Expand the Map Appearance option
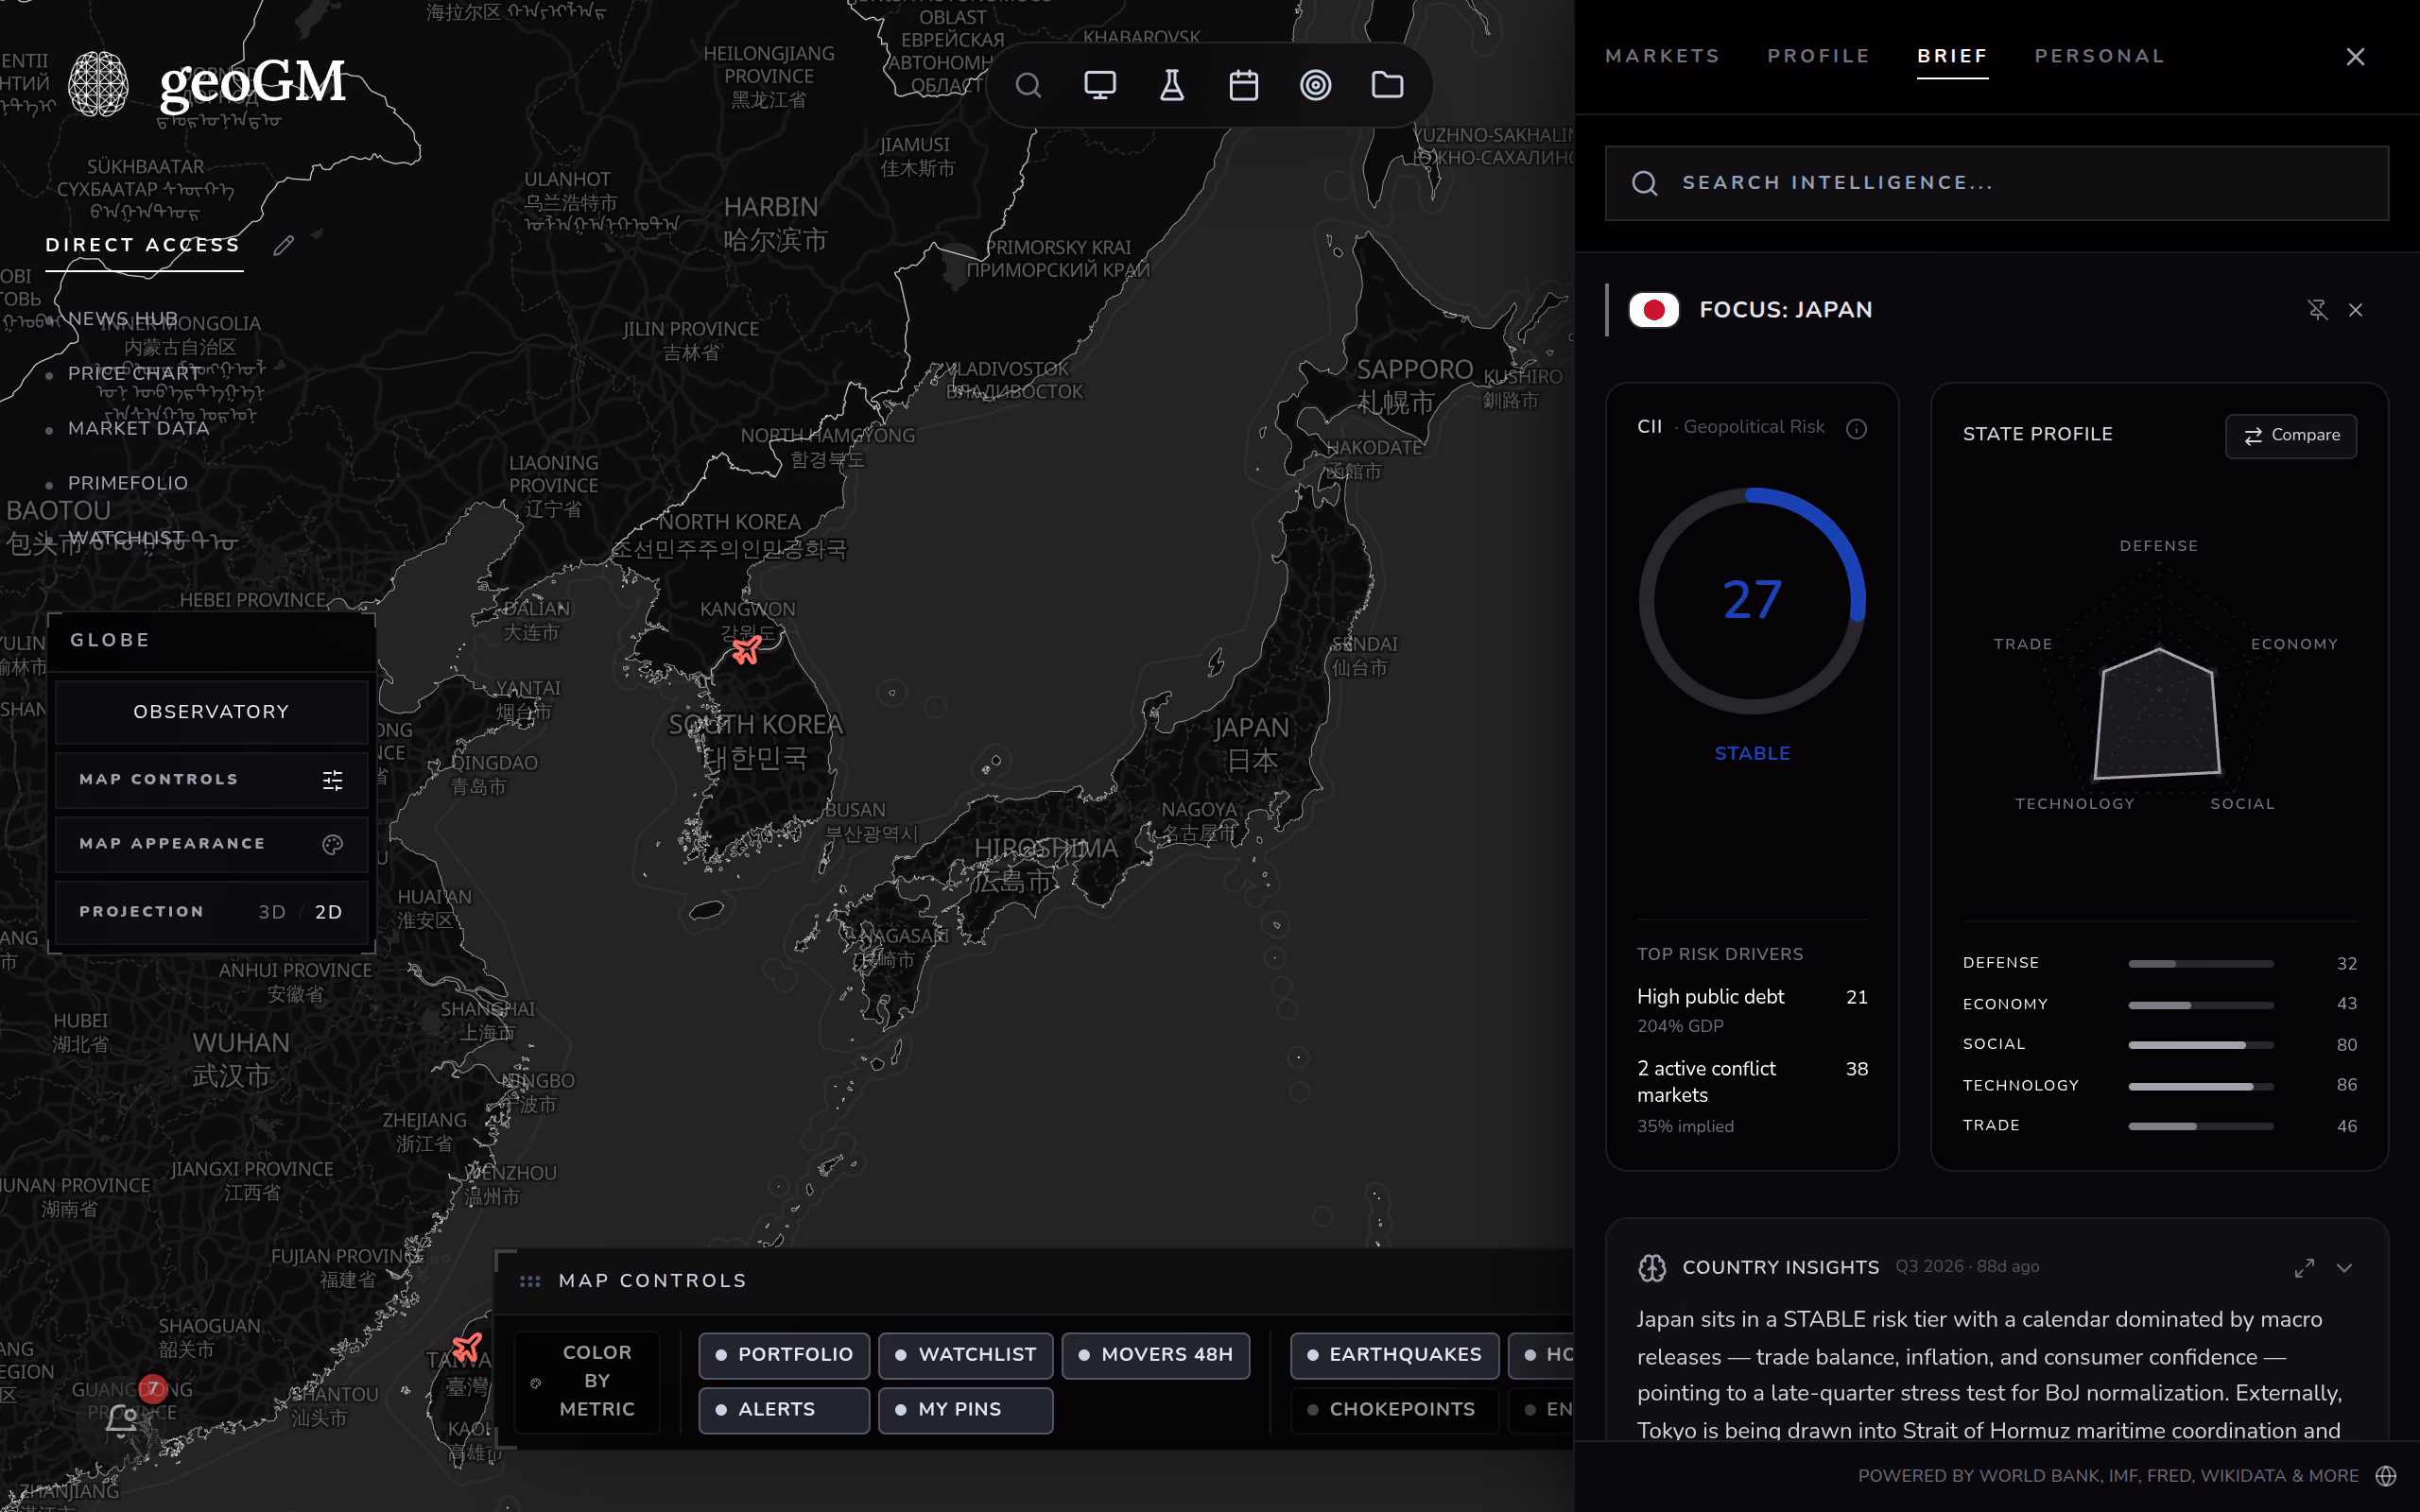 (x=211, y=844)
